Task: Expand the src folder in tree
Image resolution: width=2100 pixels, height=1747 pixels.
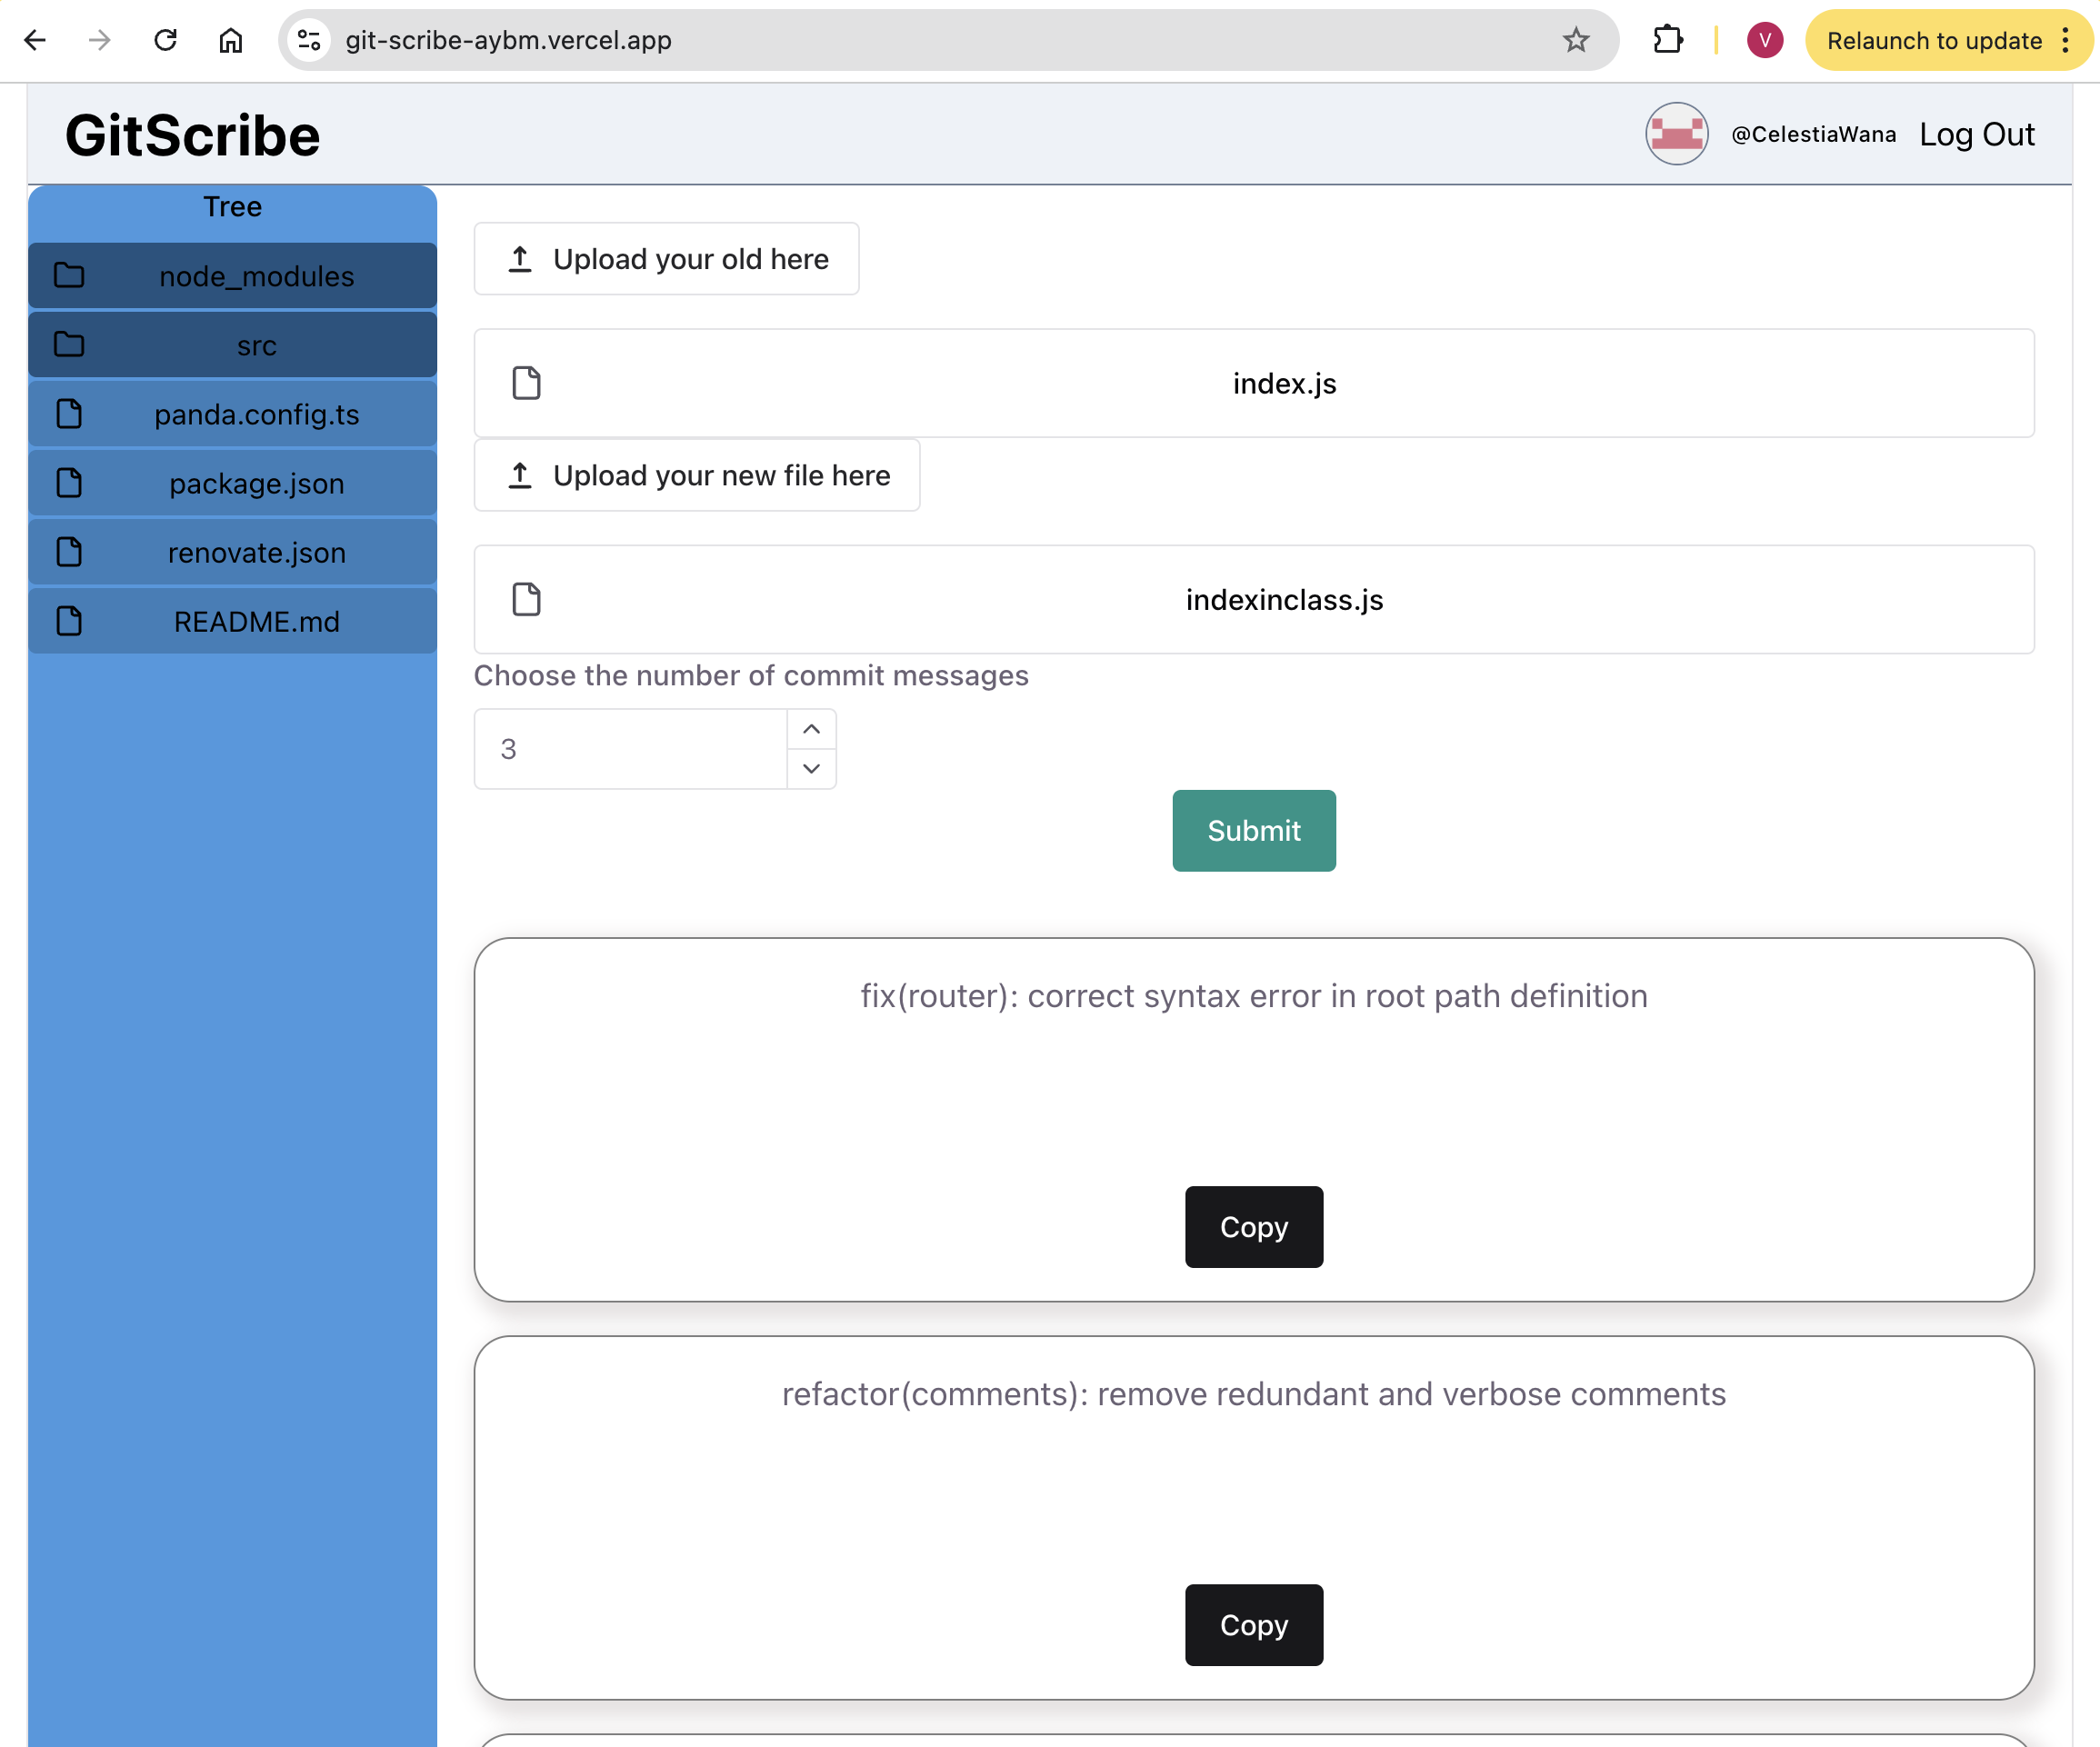Action: (x=232, y=345)
